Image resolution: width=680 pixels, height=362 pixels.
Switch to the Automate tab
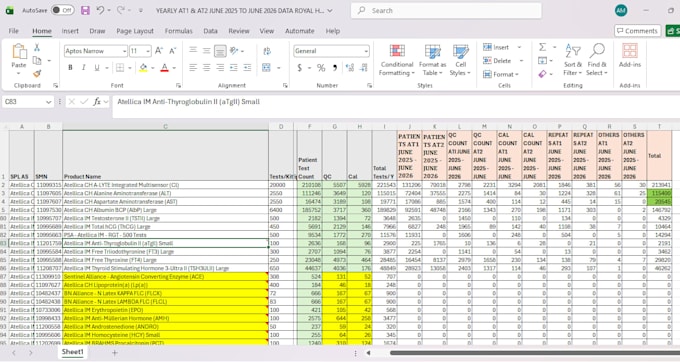tap(300, 31)
